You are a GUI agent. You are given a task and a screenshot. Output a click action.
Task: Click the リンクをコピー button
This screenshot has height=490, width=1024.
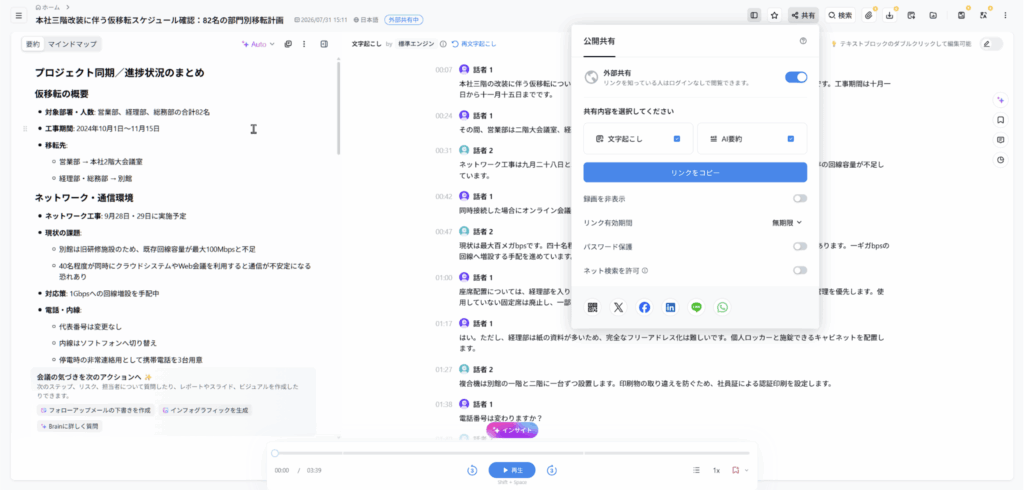tap(695, 172)
